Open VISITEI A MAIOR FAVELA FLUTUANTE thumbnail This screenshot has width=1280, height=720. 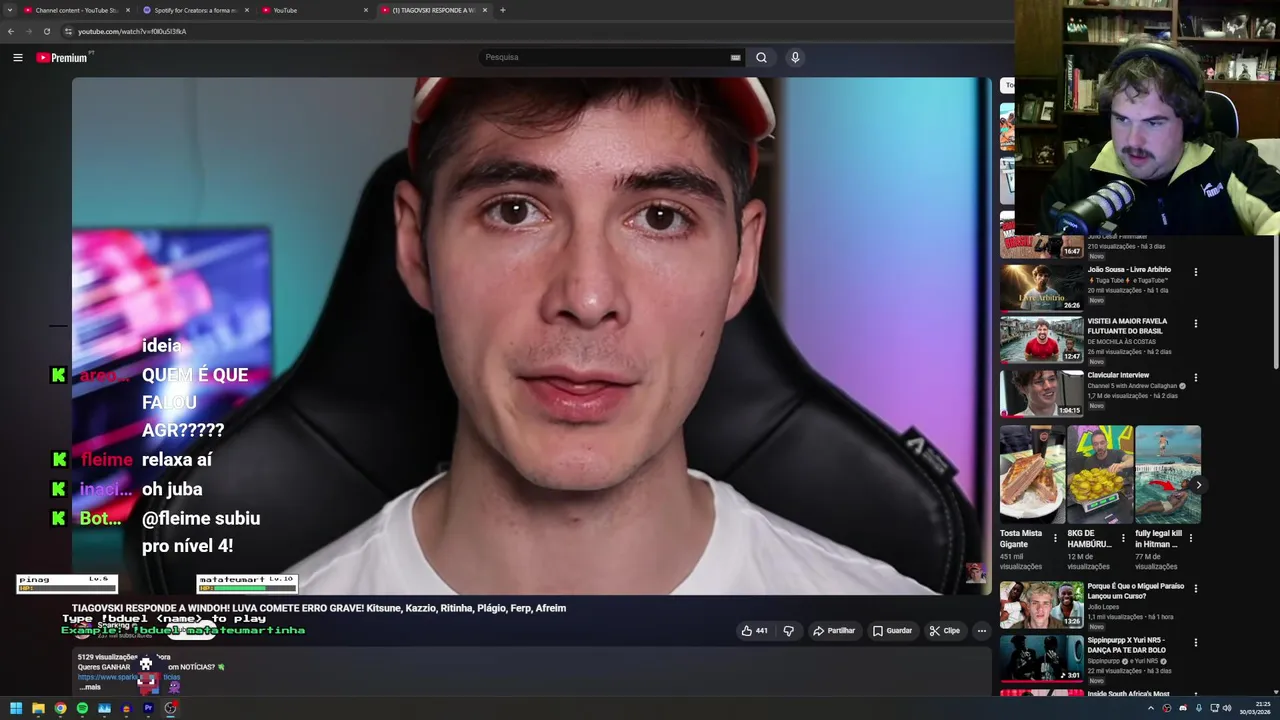(1042, 340)
